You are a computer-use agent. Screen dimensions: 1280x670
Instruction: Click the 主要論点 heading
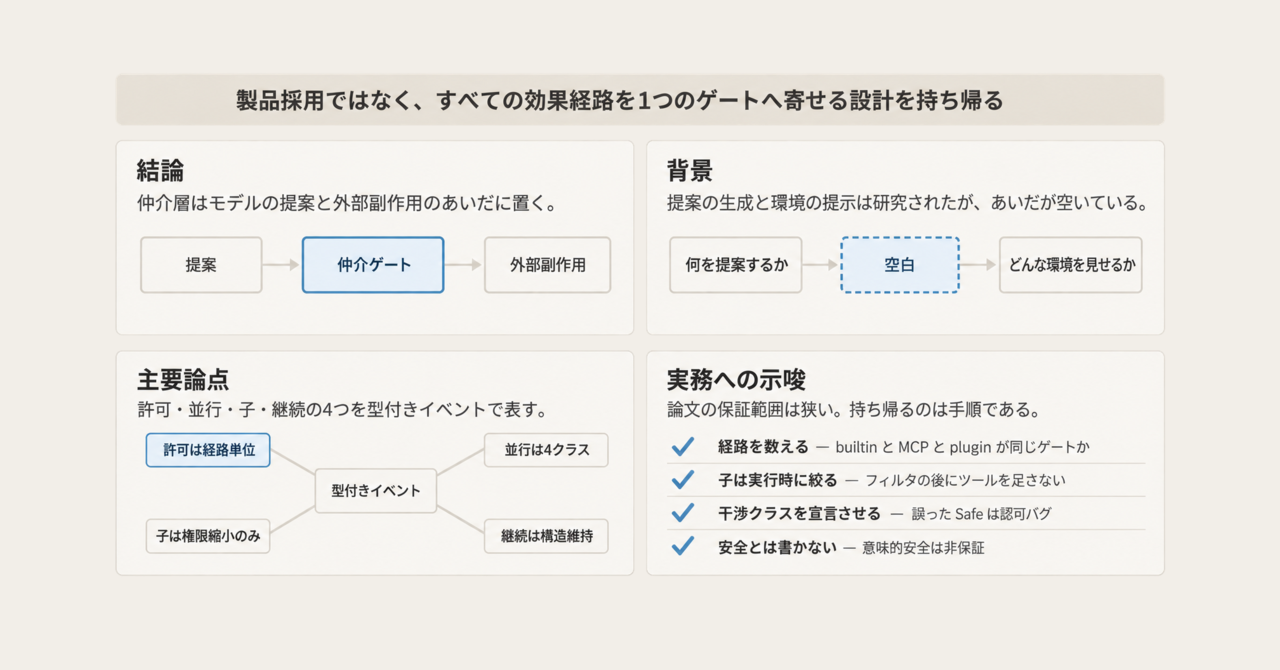[x=183, y=380]
